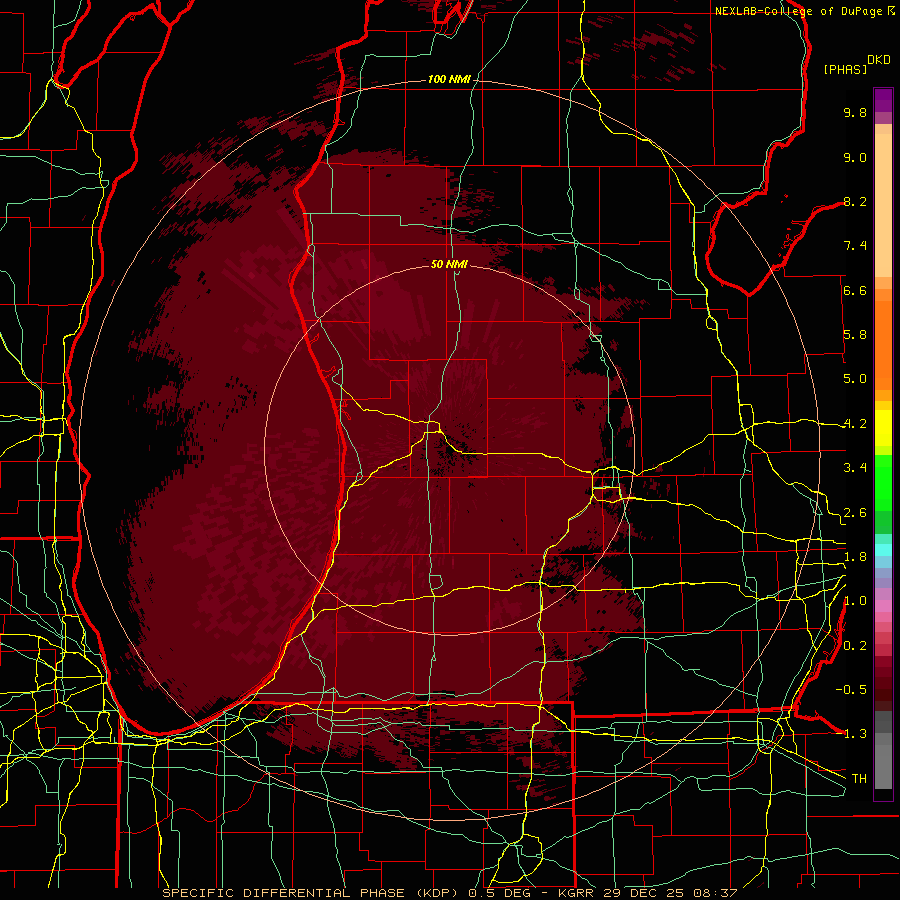900x900 pixels.
Task: Click the 7.4 value on the color scale
Action: (855, 246)
